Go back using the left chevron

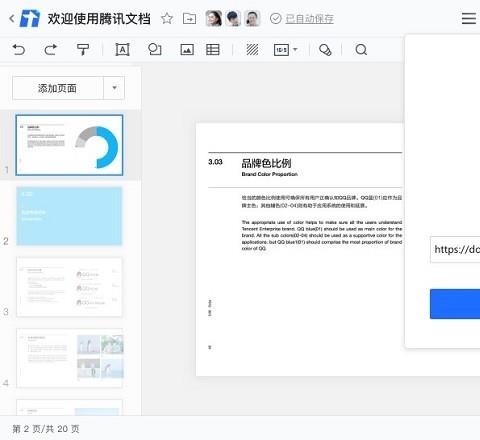12,18
